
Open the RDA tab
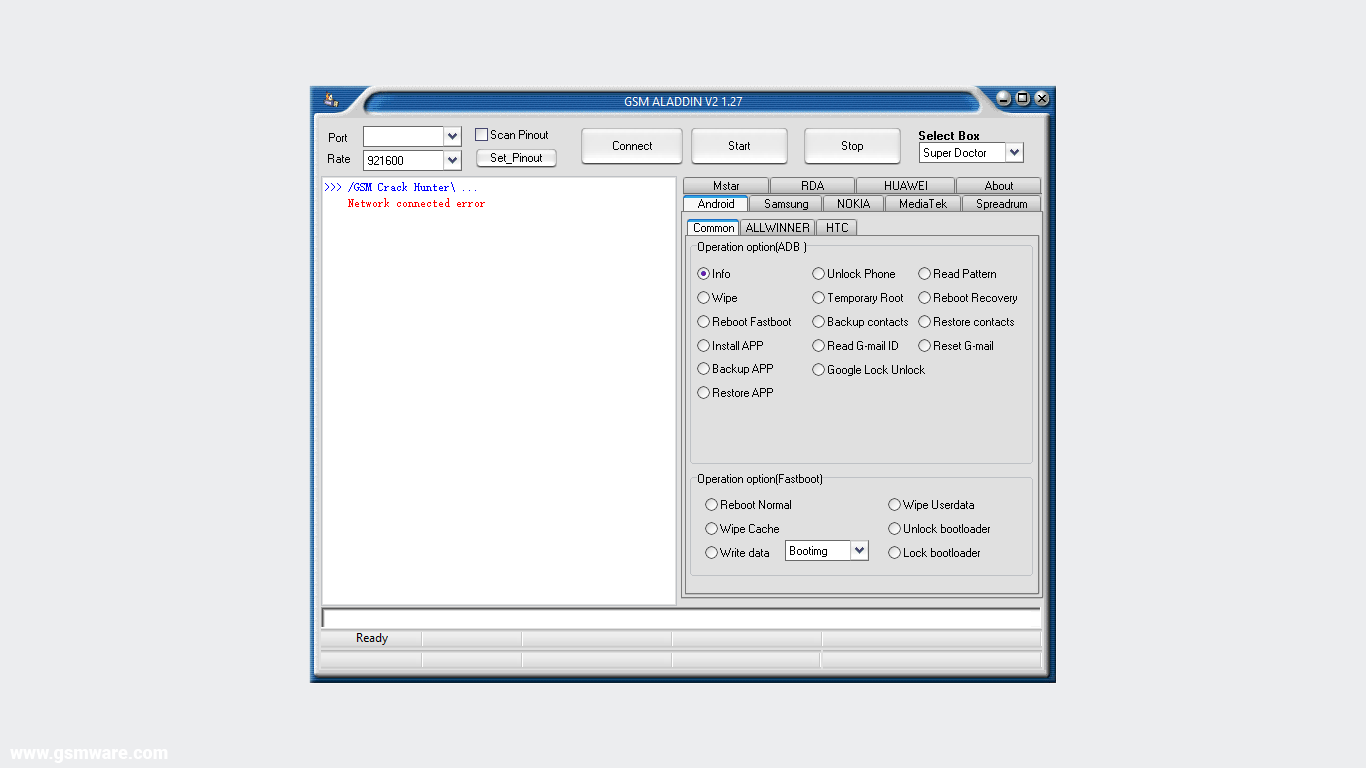(x=812, y=186)
